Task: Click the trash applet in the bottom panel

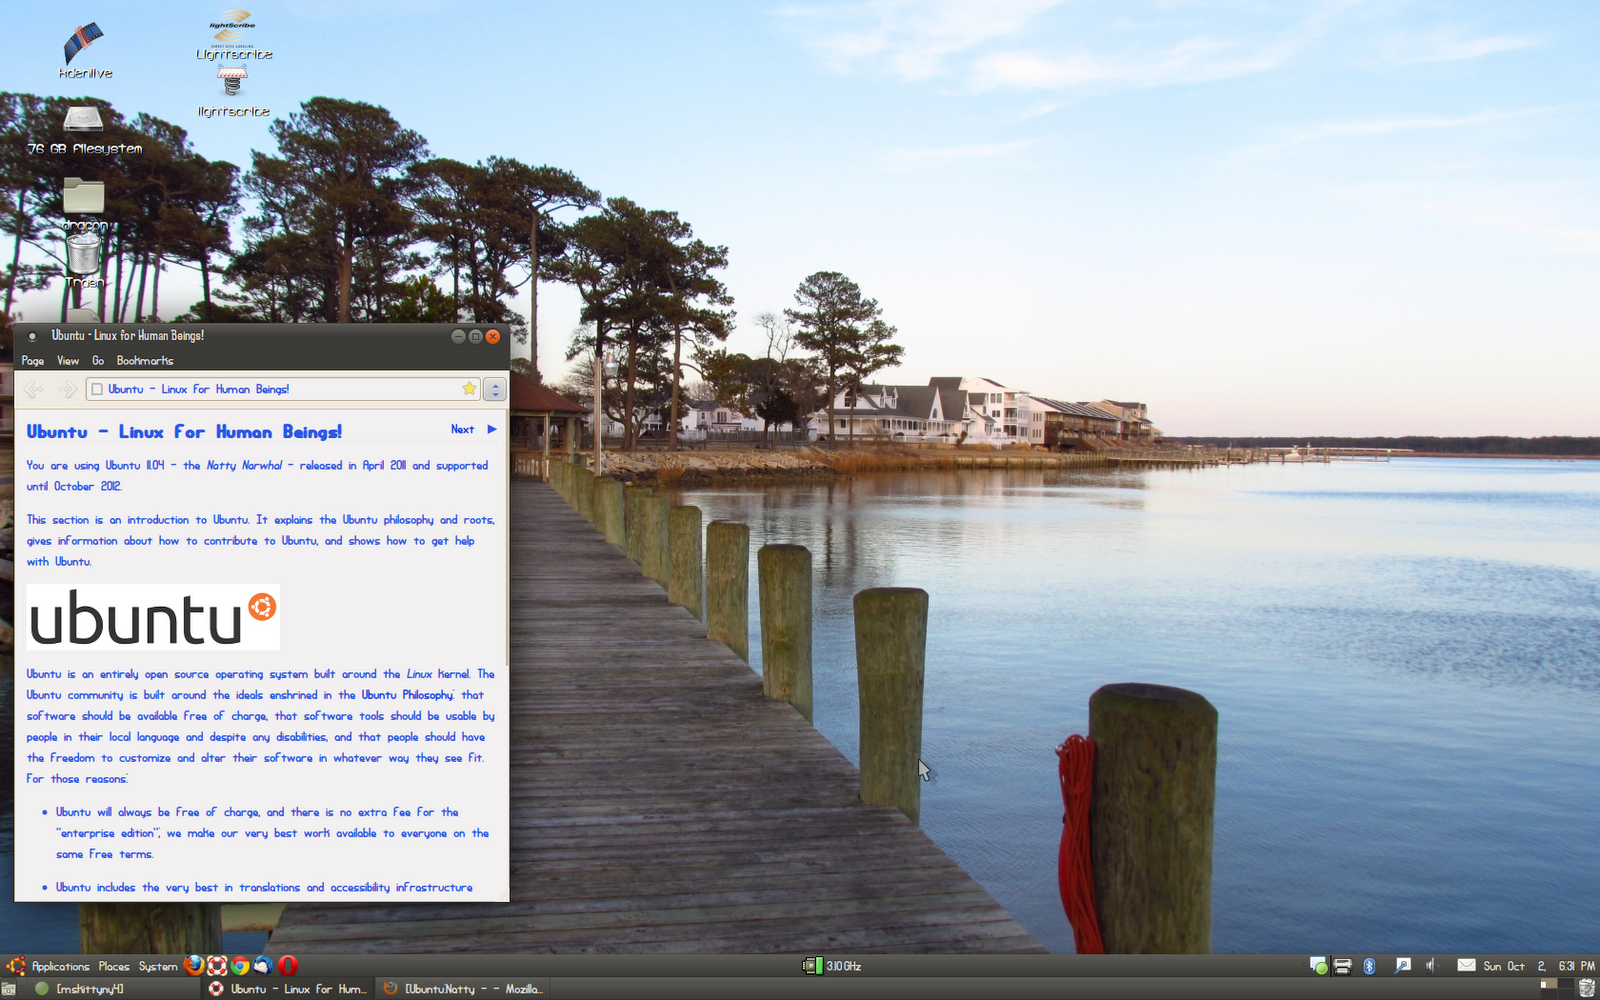Action: click(x=1586, y=988)
